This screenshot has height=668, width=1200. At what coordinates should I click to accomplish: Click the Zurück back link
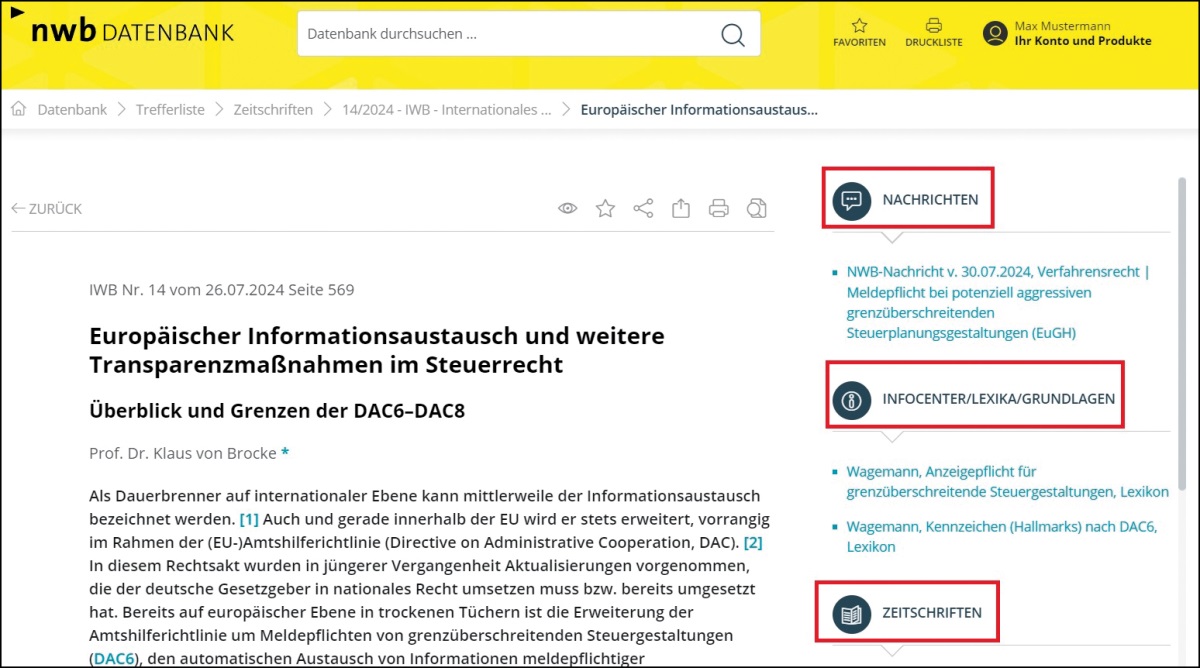click(x=47, y=209)
